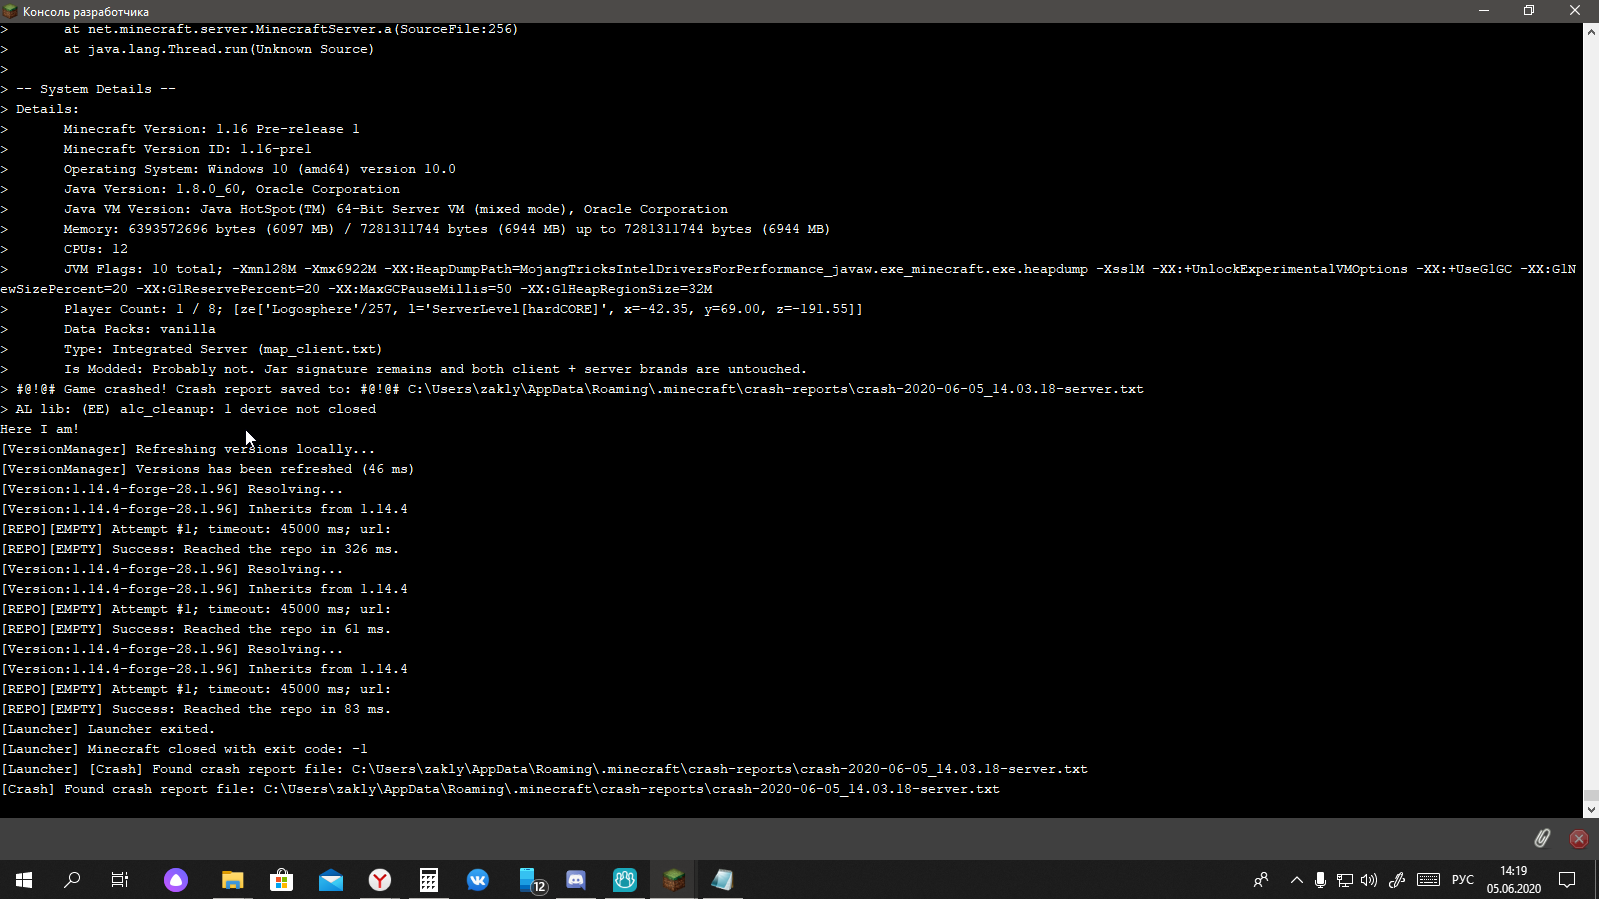Open the People icon in system tray
1599x899 pixels.
(1261, 880)
